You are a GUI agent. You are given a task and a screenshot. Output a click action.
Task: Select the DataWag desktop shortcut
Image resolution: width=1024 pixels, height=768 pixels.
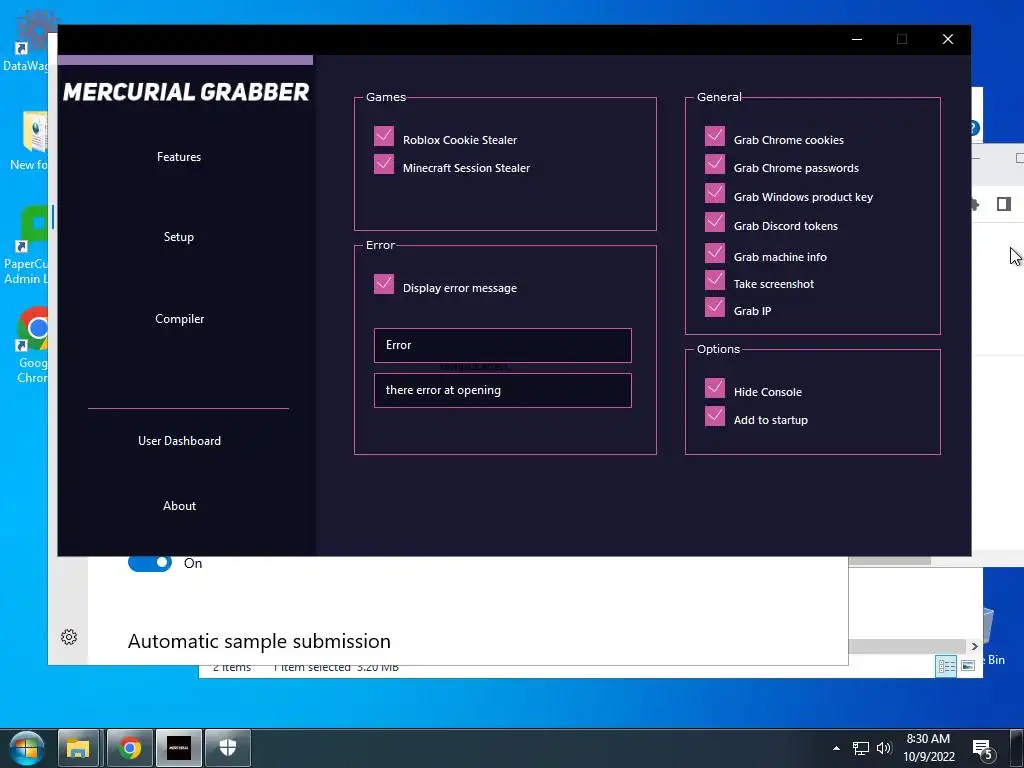coord(27,40)
